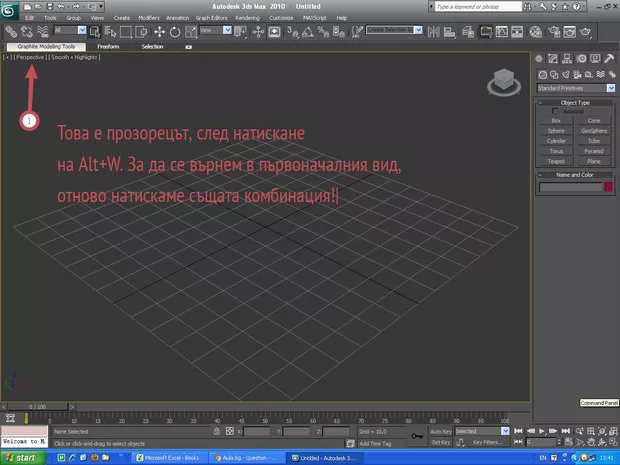The image size is (620, 465).
Task: Switch to the Freeform ribbon tab
Action: [x=109, y=46]
